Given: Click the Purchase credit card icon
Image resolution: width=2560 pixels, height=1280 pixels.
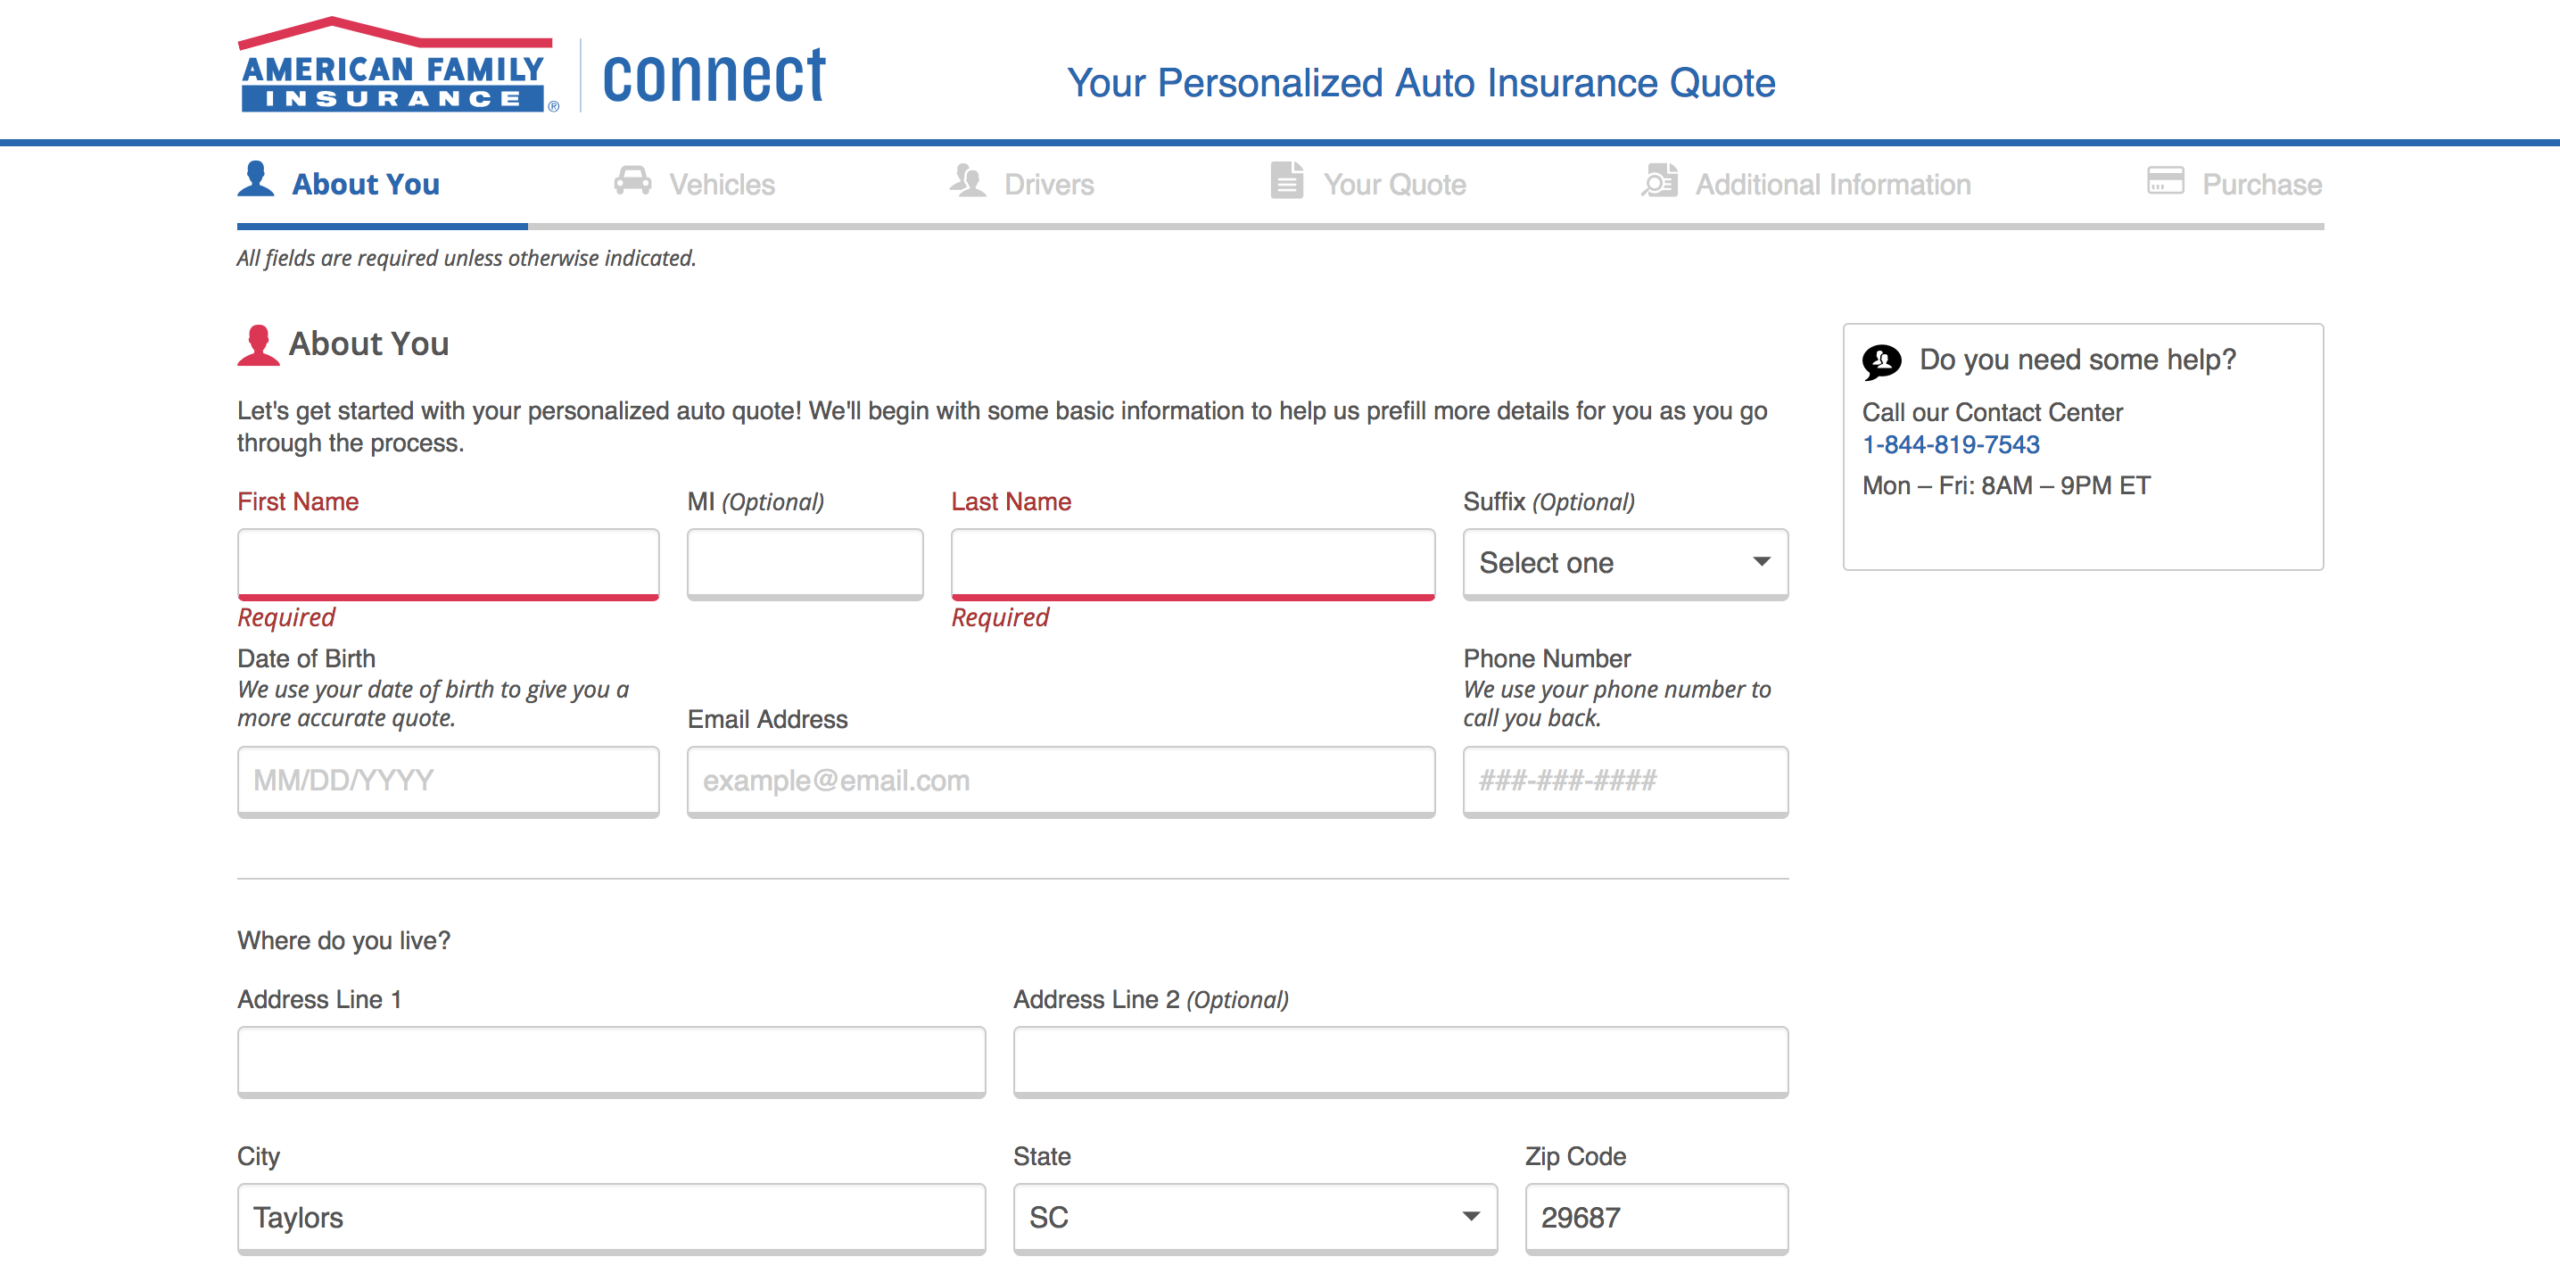Looking at the screenshot, I should (2165, 181).
